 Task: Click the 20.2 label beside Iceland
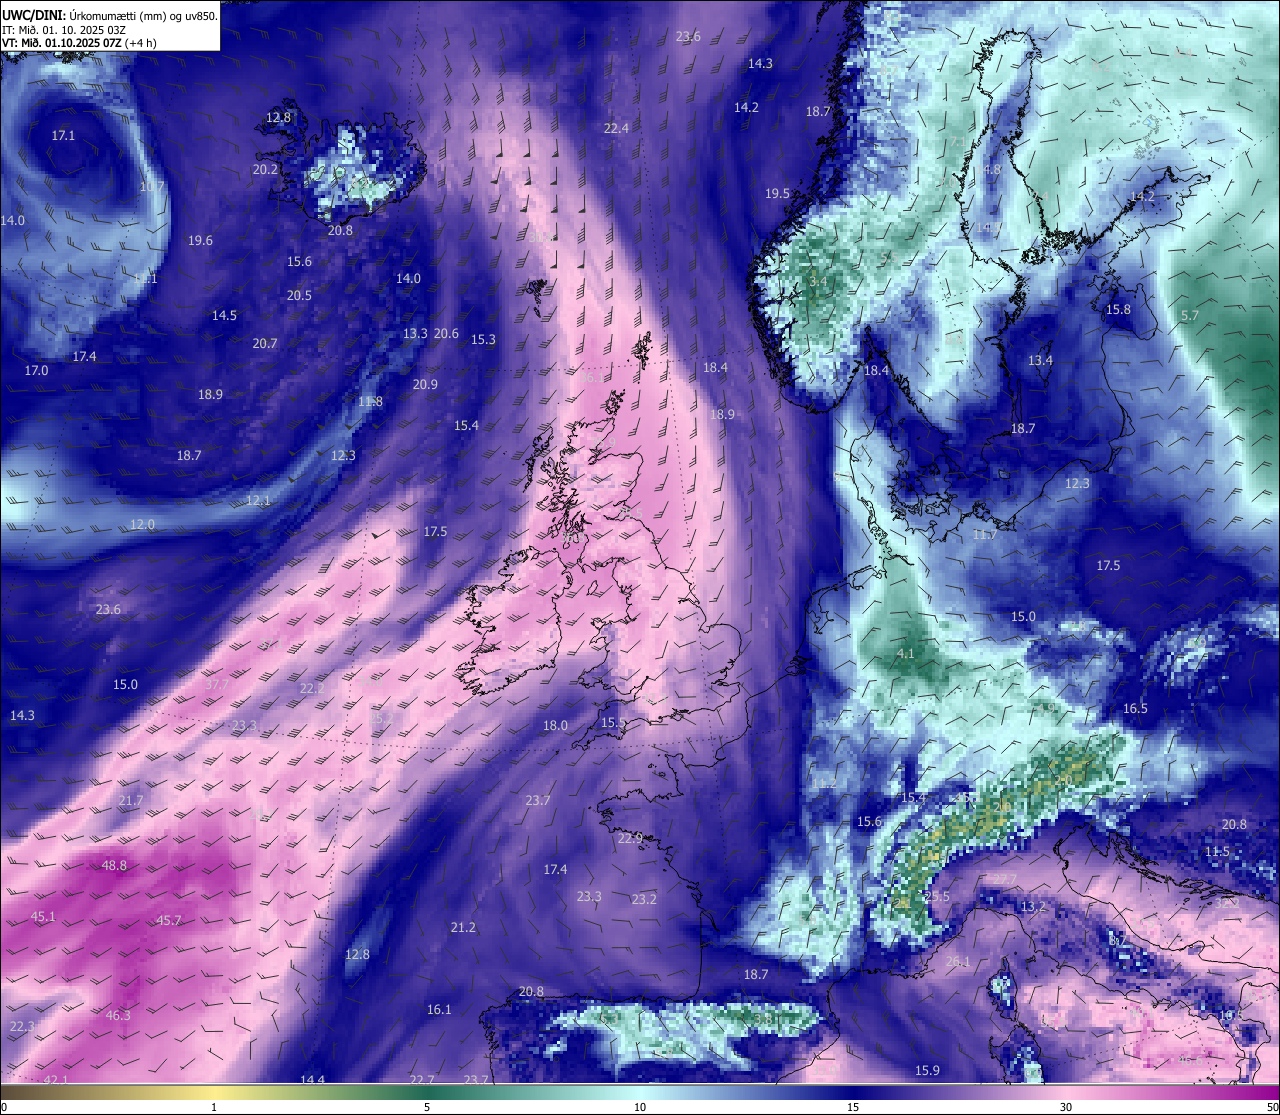tap(265, 170)
